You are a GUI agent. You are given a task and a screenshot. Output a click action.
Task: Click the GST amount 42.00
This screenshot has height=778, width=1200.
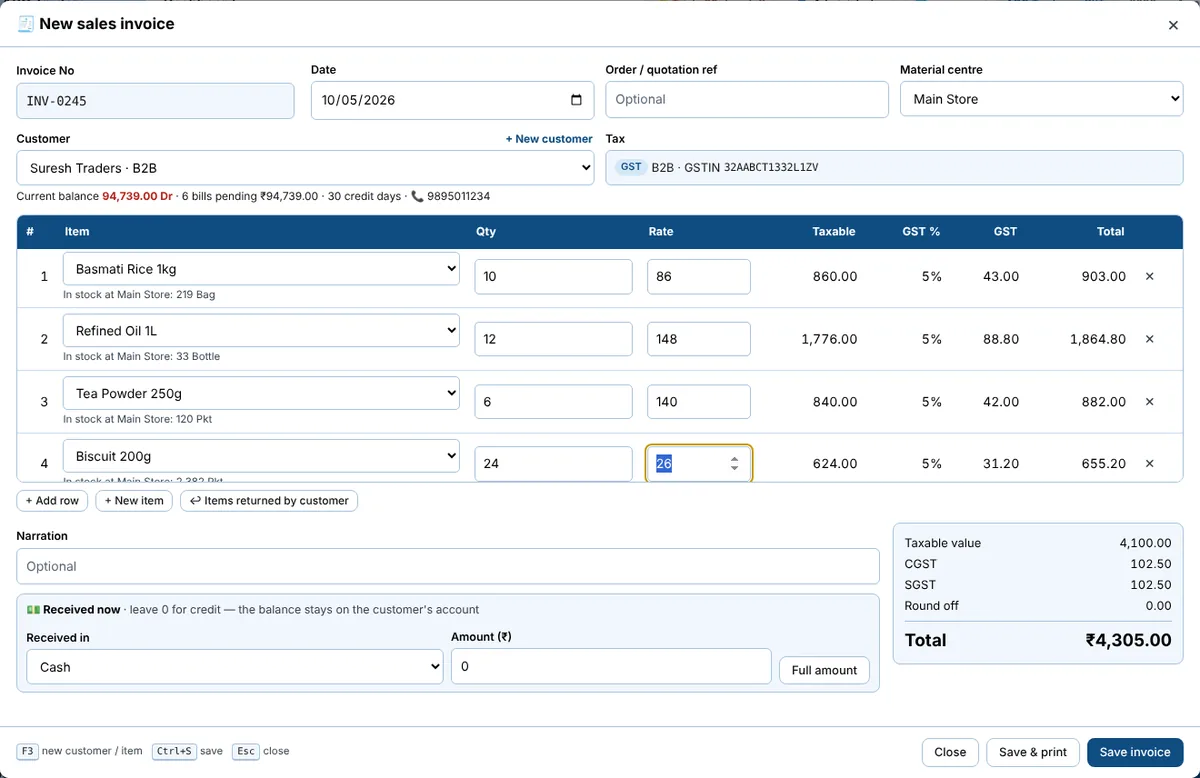(1001, 401)
